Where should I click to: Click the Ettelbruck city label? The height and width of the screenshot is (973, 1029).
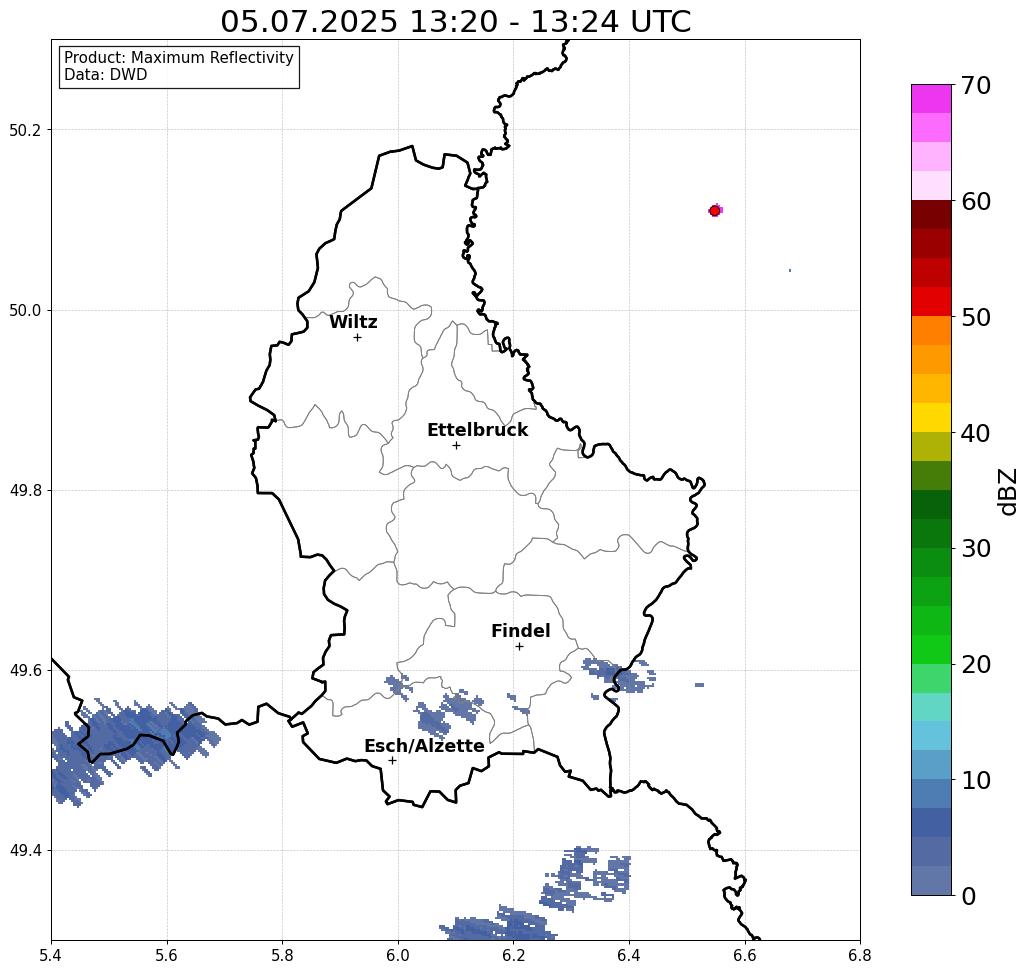point(477,430)
